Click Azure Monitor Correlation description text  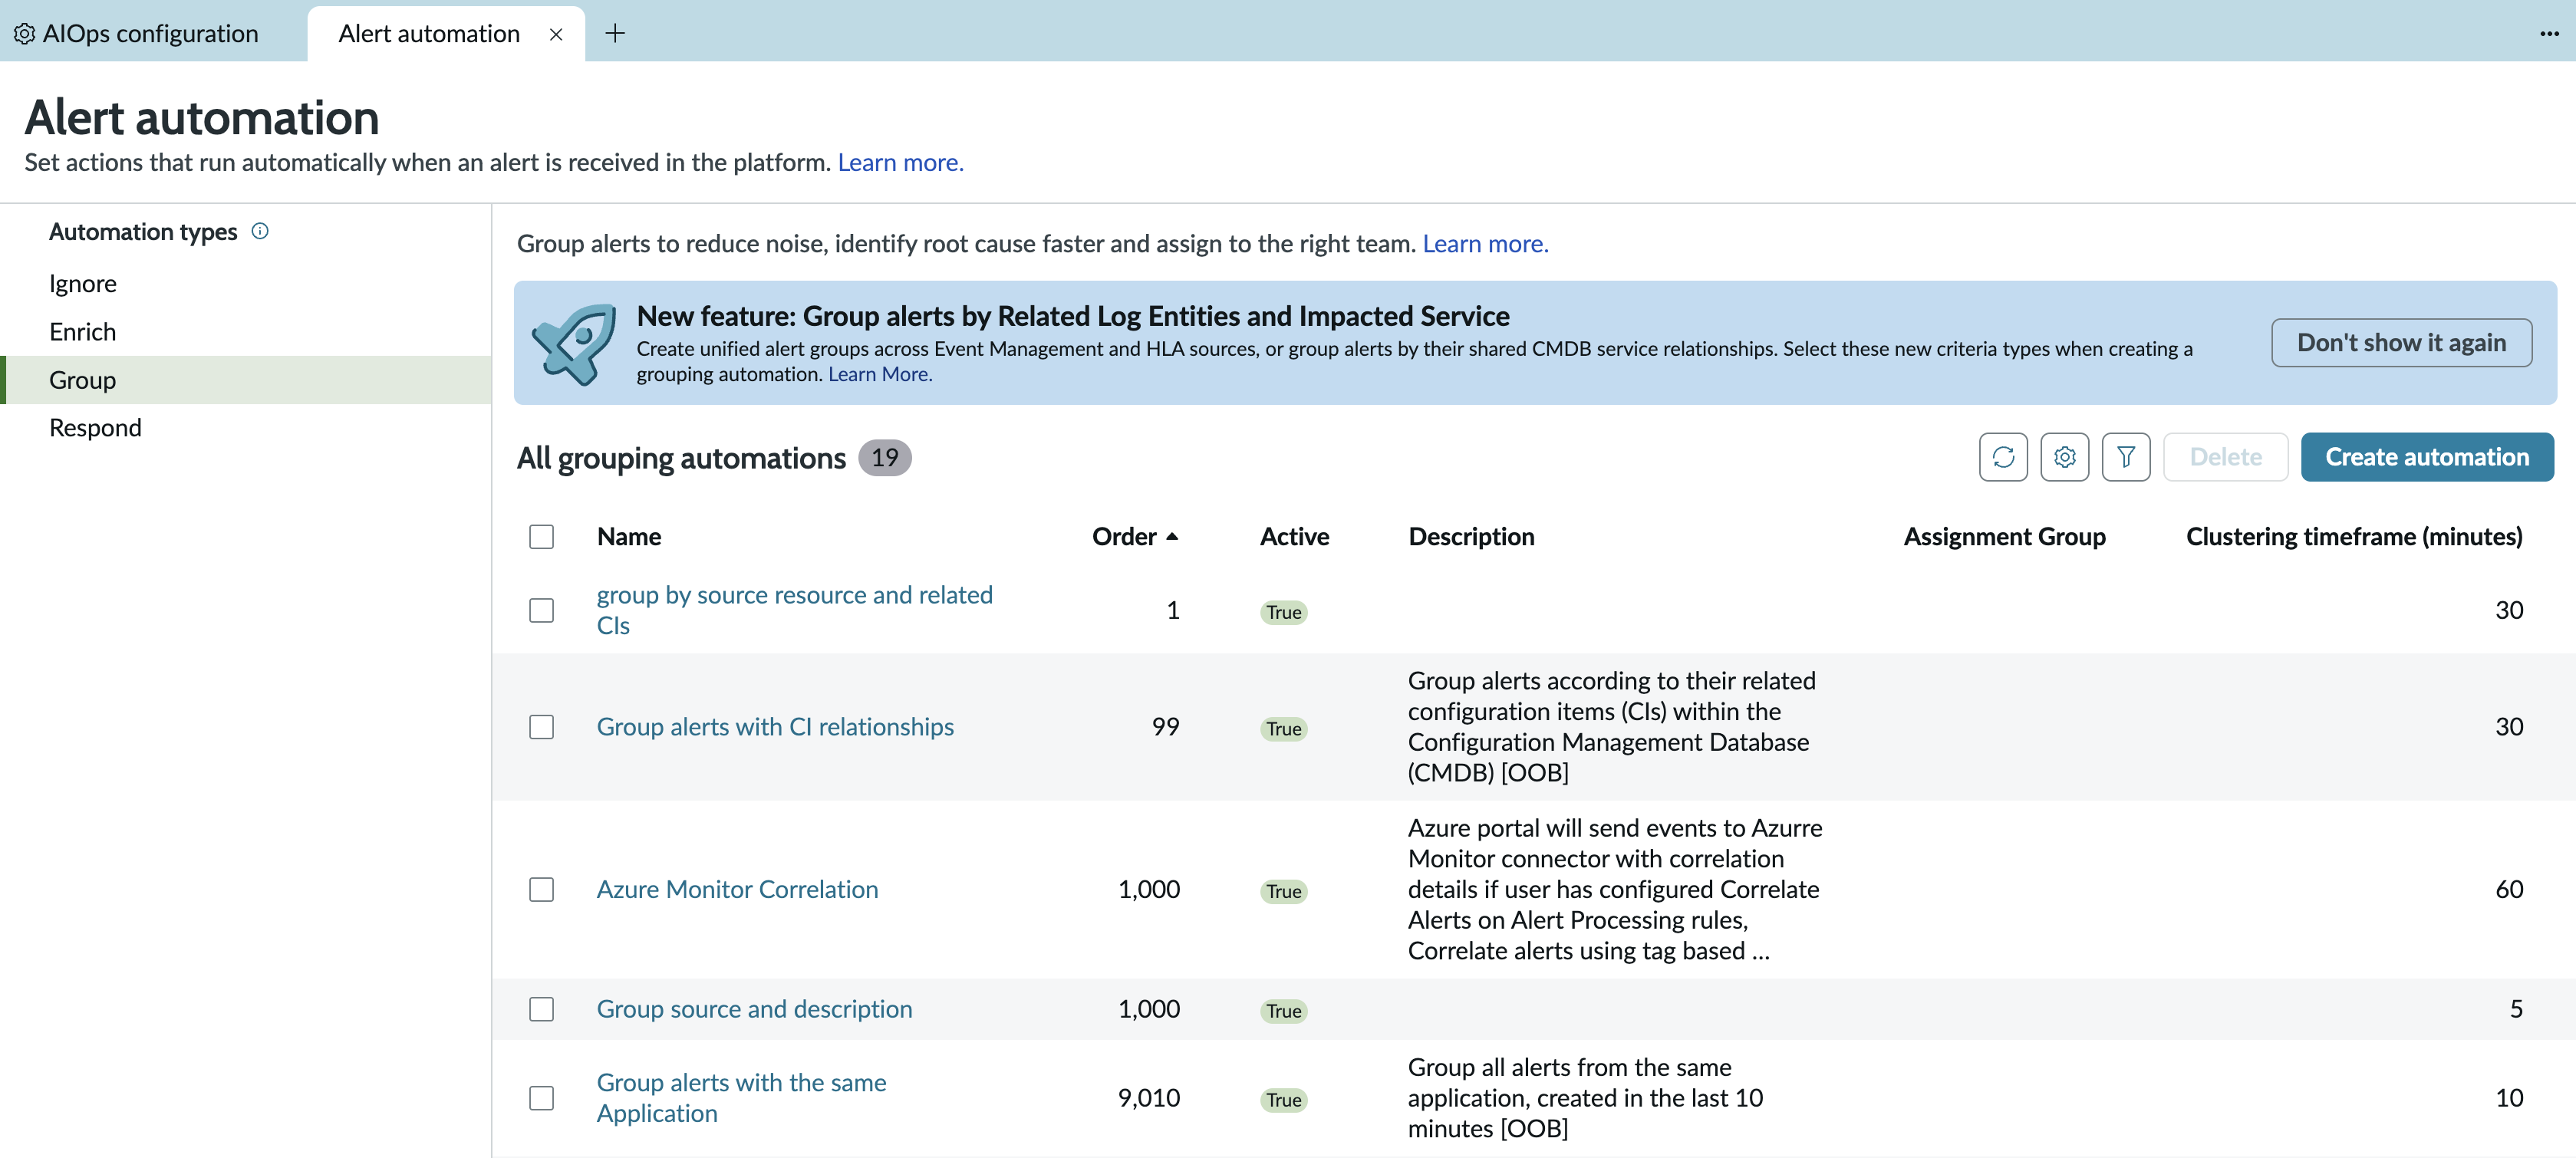click(x=1614, y=889)
